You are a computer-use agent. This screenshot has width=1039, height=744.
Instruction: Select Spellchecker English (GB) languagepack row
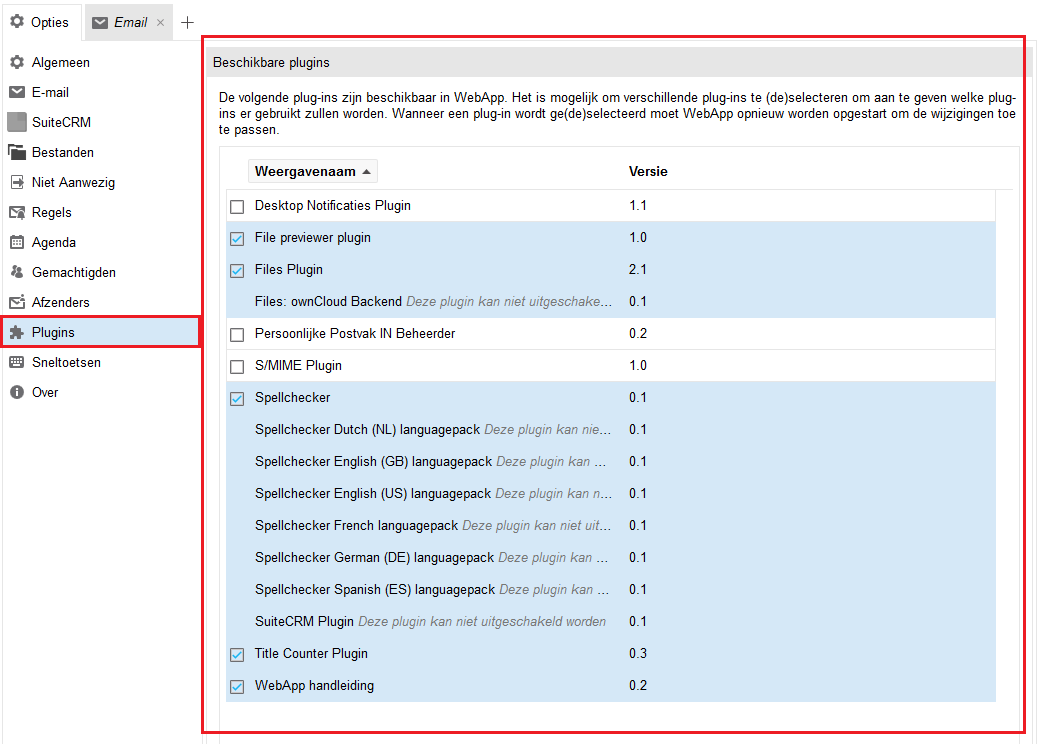[610, 461]
